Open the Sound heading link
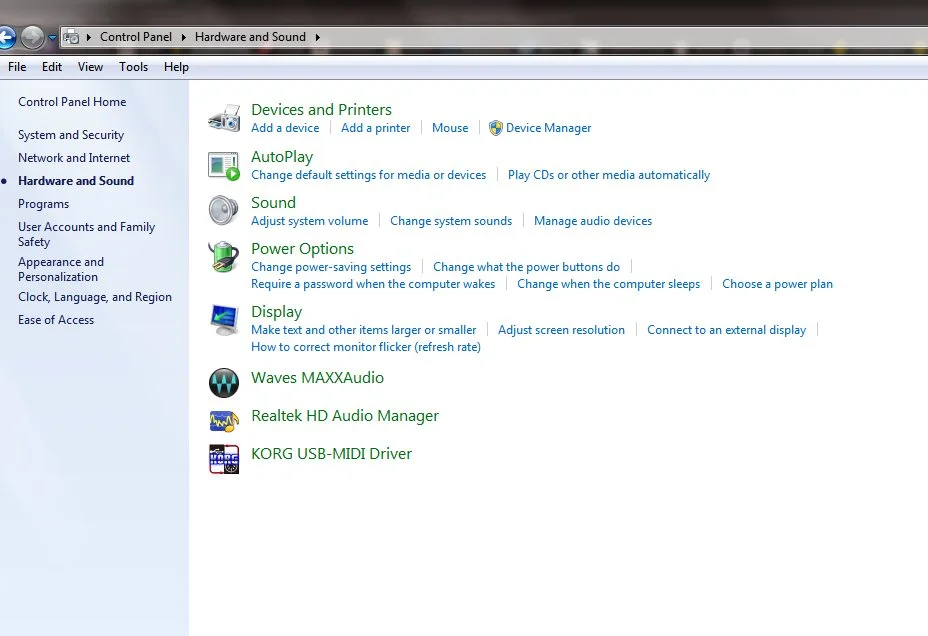Screen dimensions: 928x636 273,202
